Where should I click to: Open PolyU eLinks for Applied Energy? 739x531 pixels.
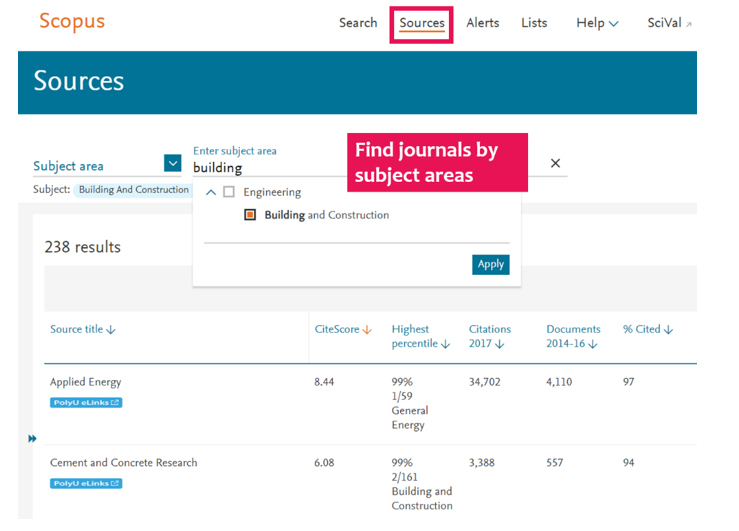[86, 402]
